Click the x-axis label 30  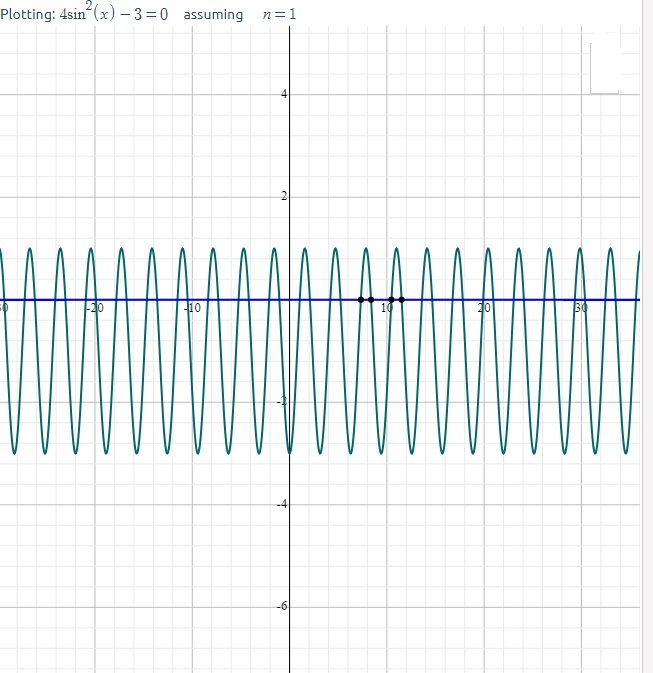coord(581,309)
